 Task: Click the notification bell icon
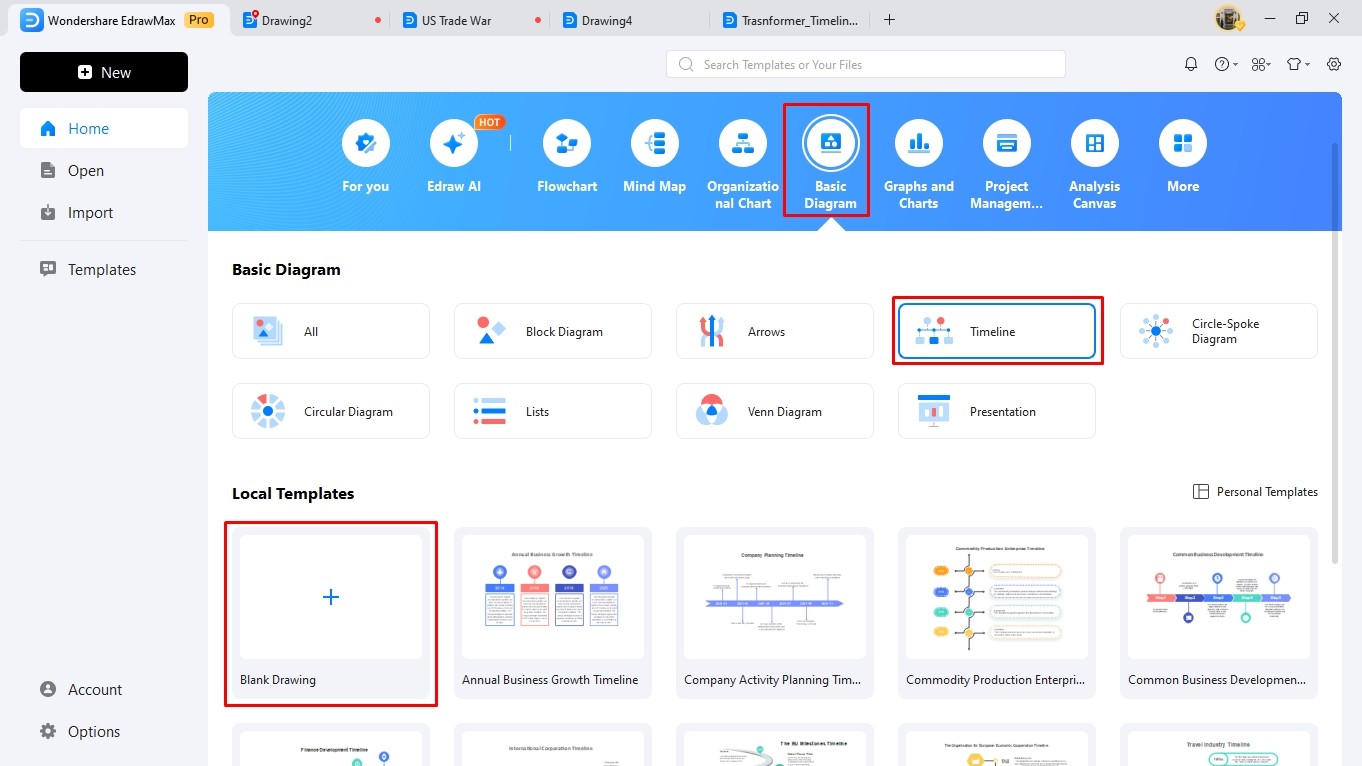(x=1191, y=64)
